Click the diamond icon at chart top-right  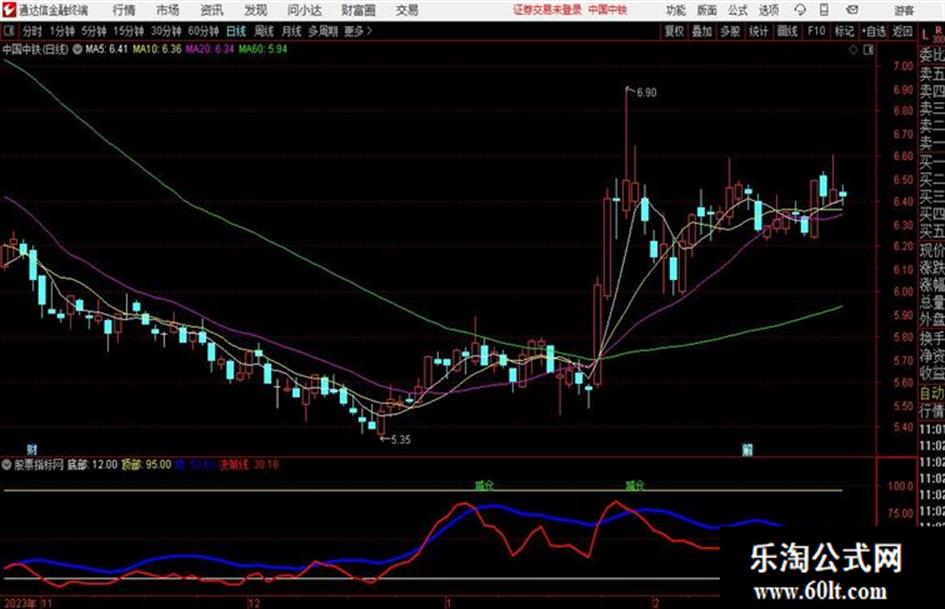coord(853,50)
